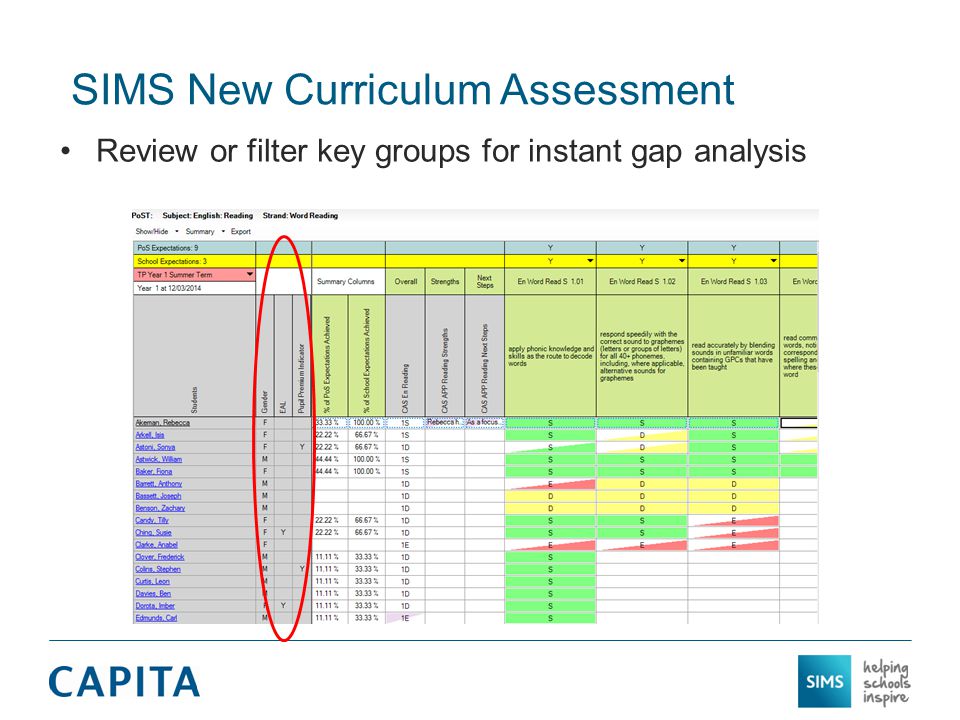Select Akeman Rebecca's 33.33 % PoS cell

(330, 423)
